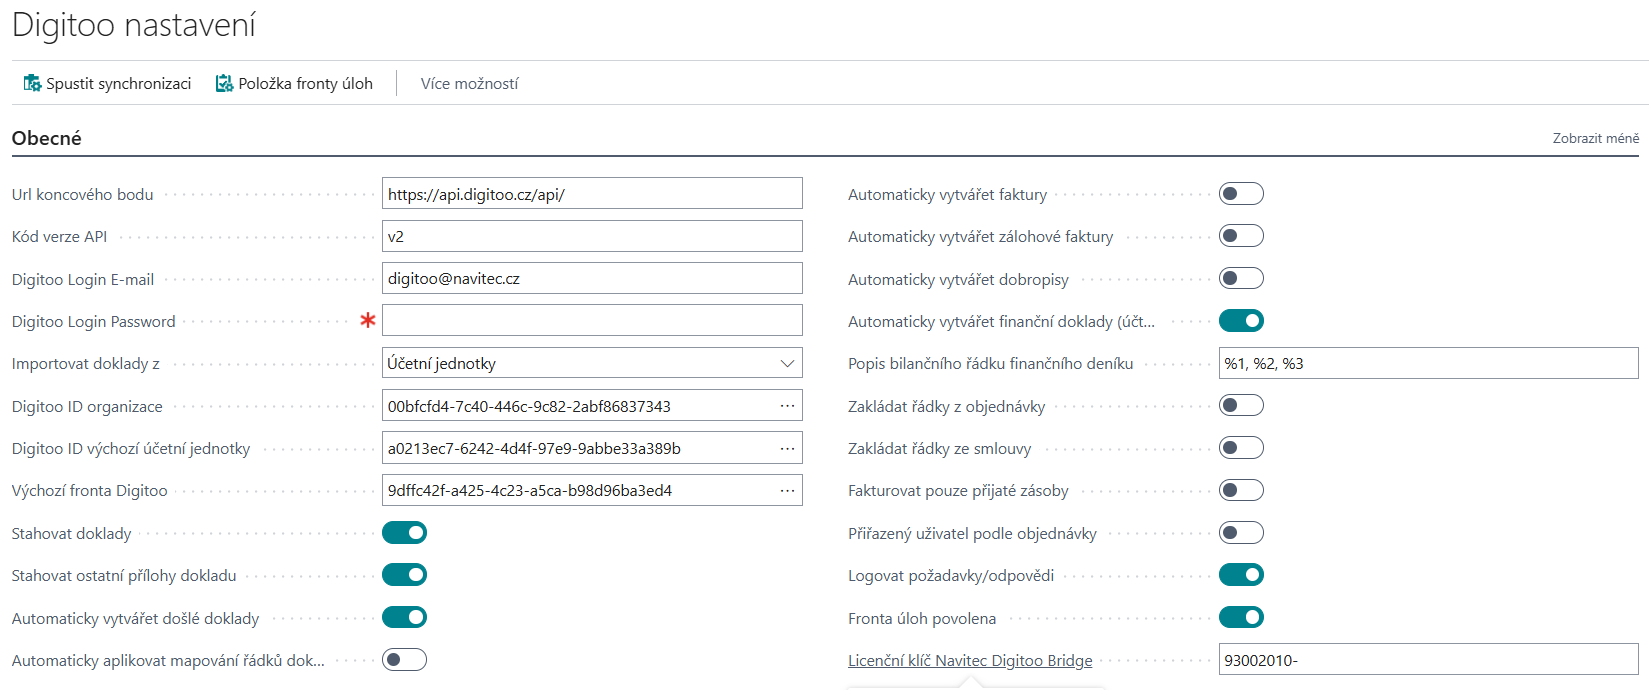Image resolution: width=1649 pixels, height=690 pixels.
Task: Focus the Digitoo Login Password field
Action: pyautogui.click(x=592, y=321)
